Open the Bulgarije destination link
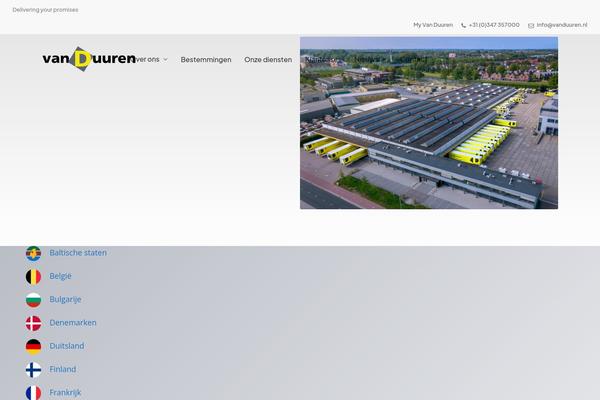Image resolution: width=600 pixels, height=400 pixels. (x=65, y=299)
